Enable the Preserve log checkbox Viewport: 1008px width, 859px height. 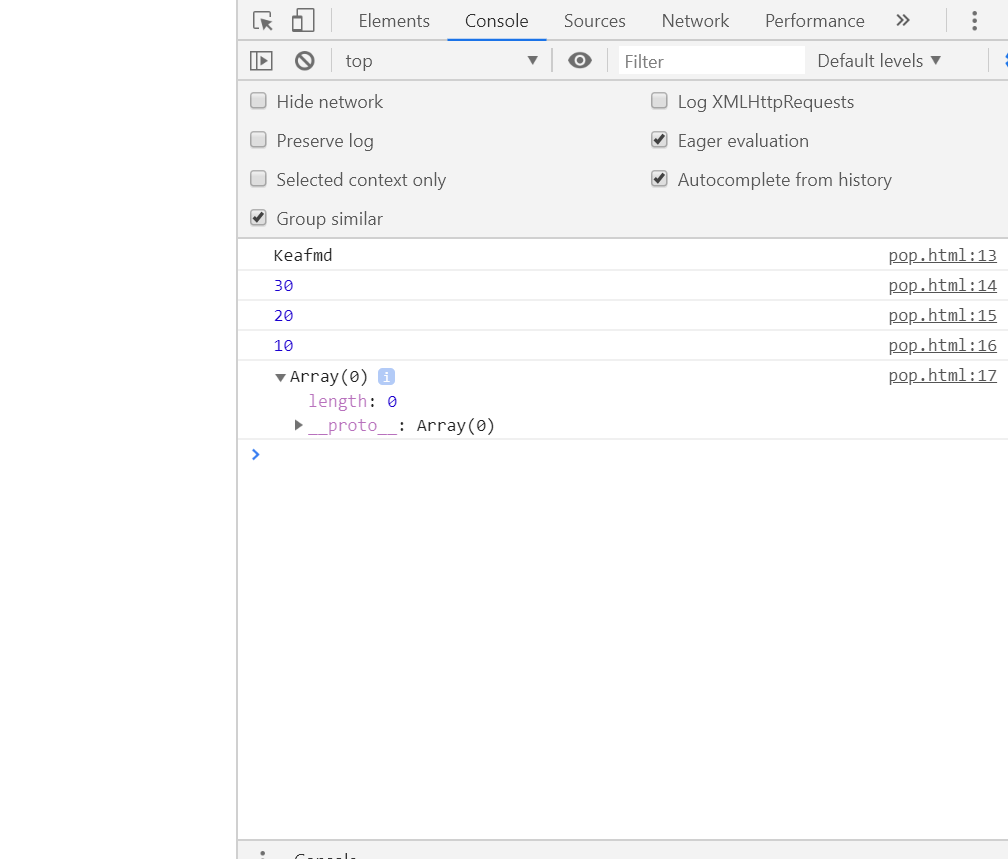click(258, 140)
